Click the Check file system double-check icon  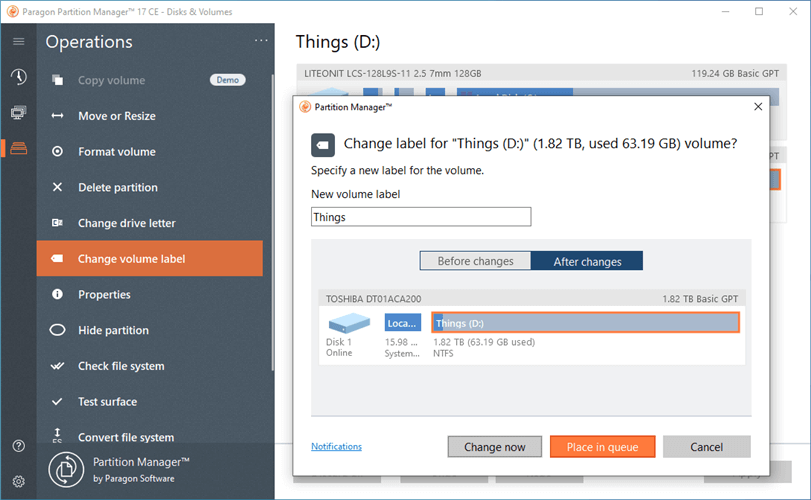click(57, 366)
